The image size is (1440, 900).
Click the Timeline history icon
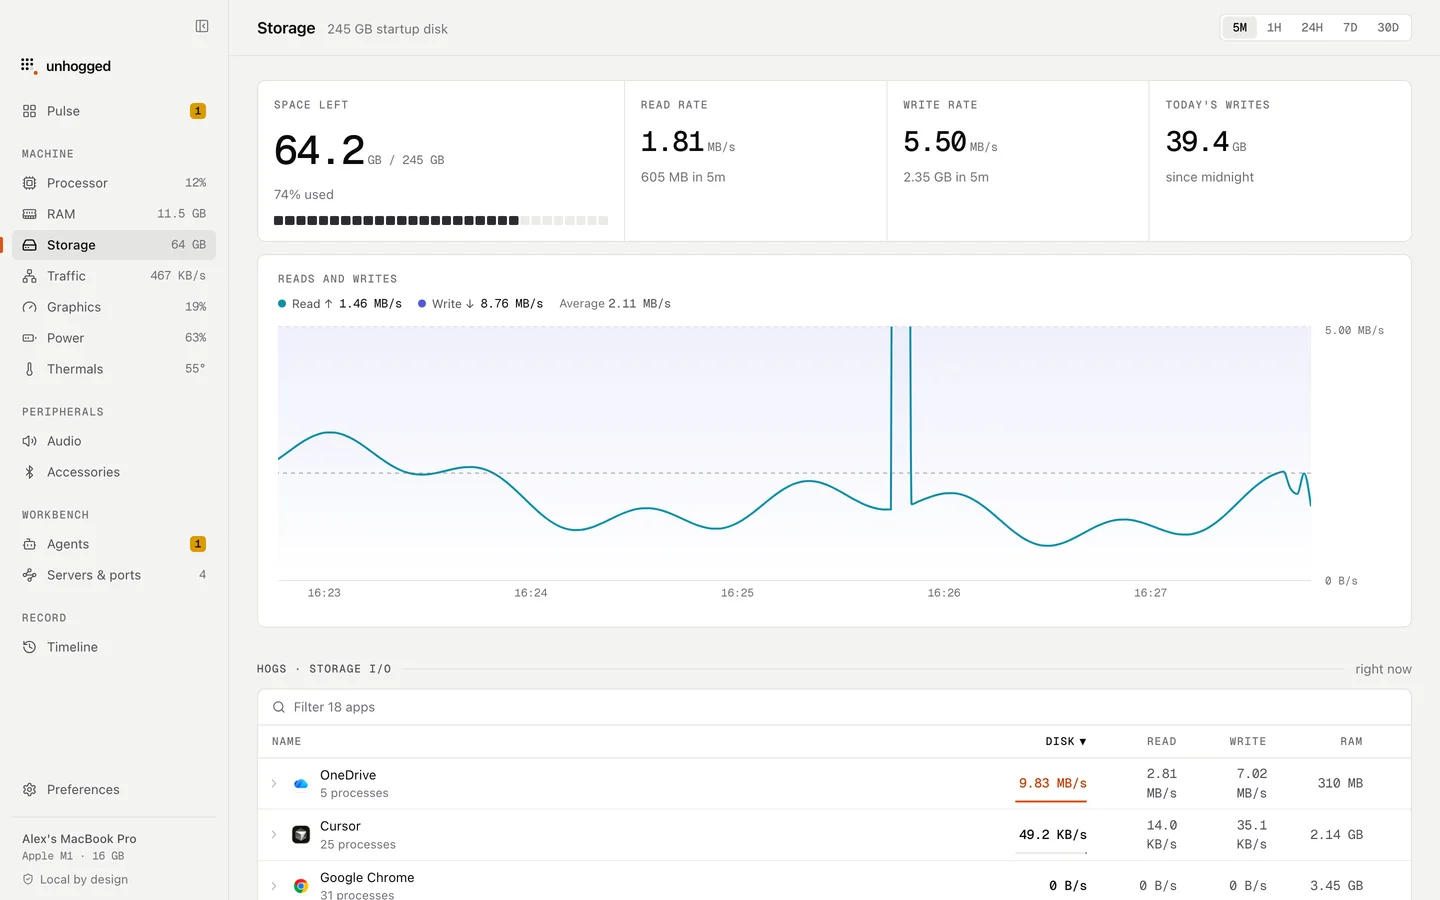click(x=29, y=647)
